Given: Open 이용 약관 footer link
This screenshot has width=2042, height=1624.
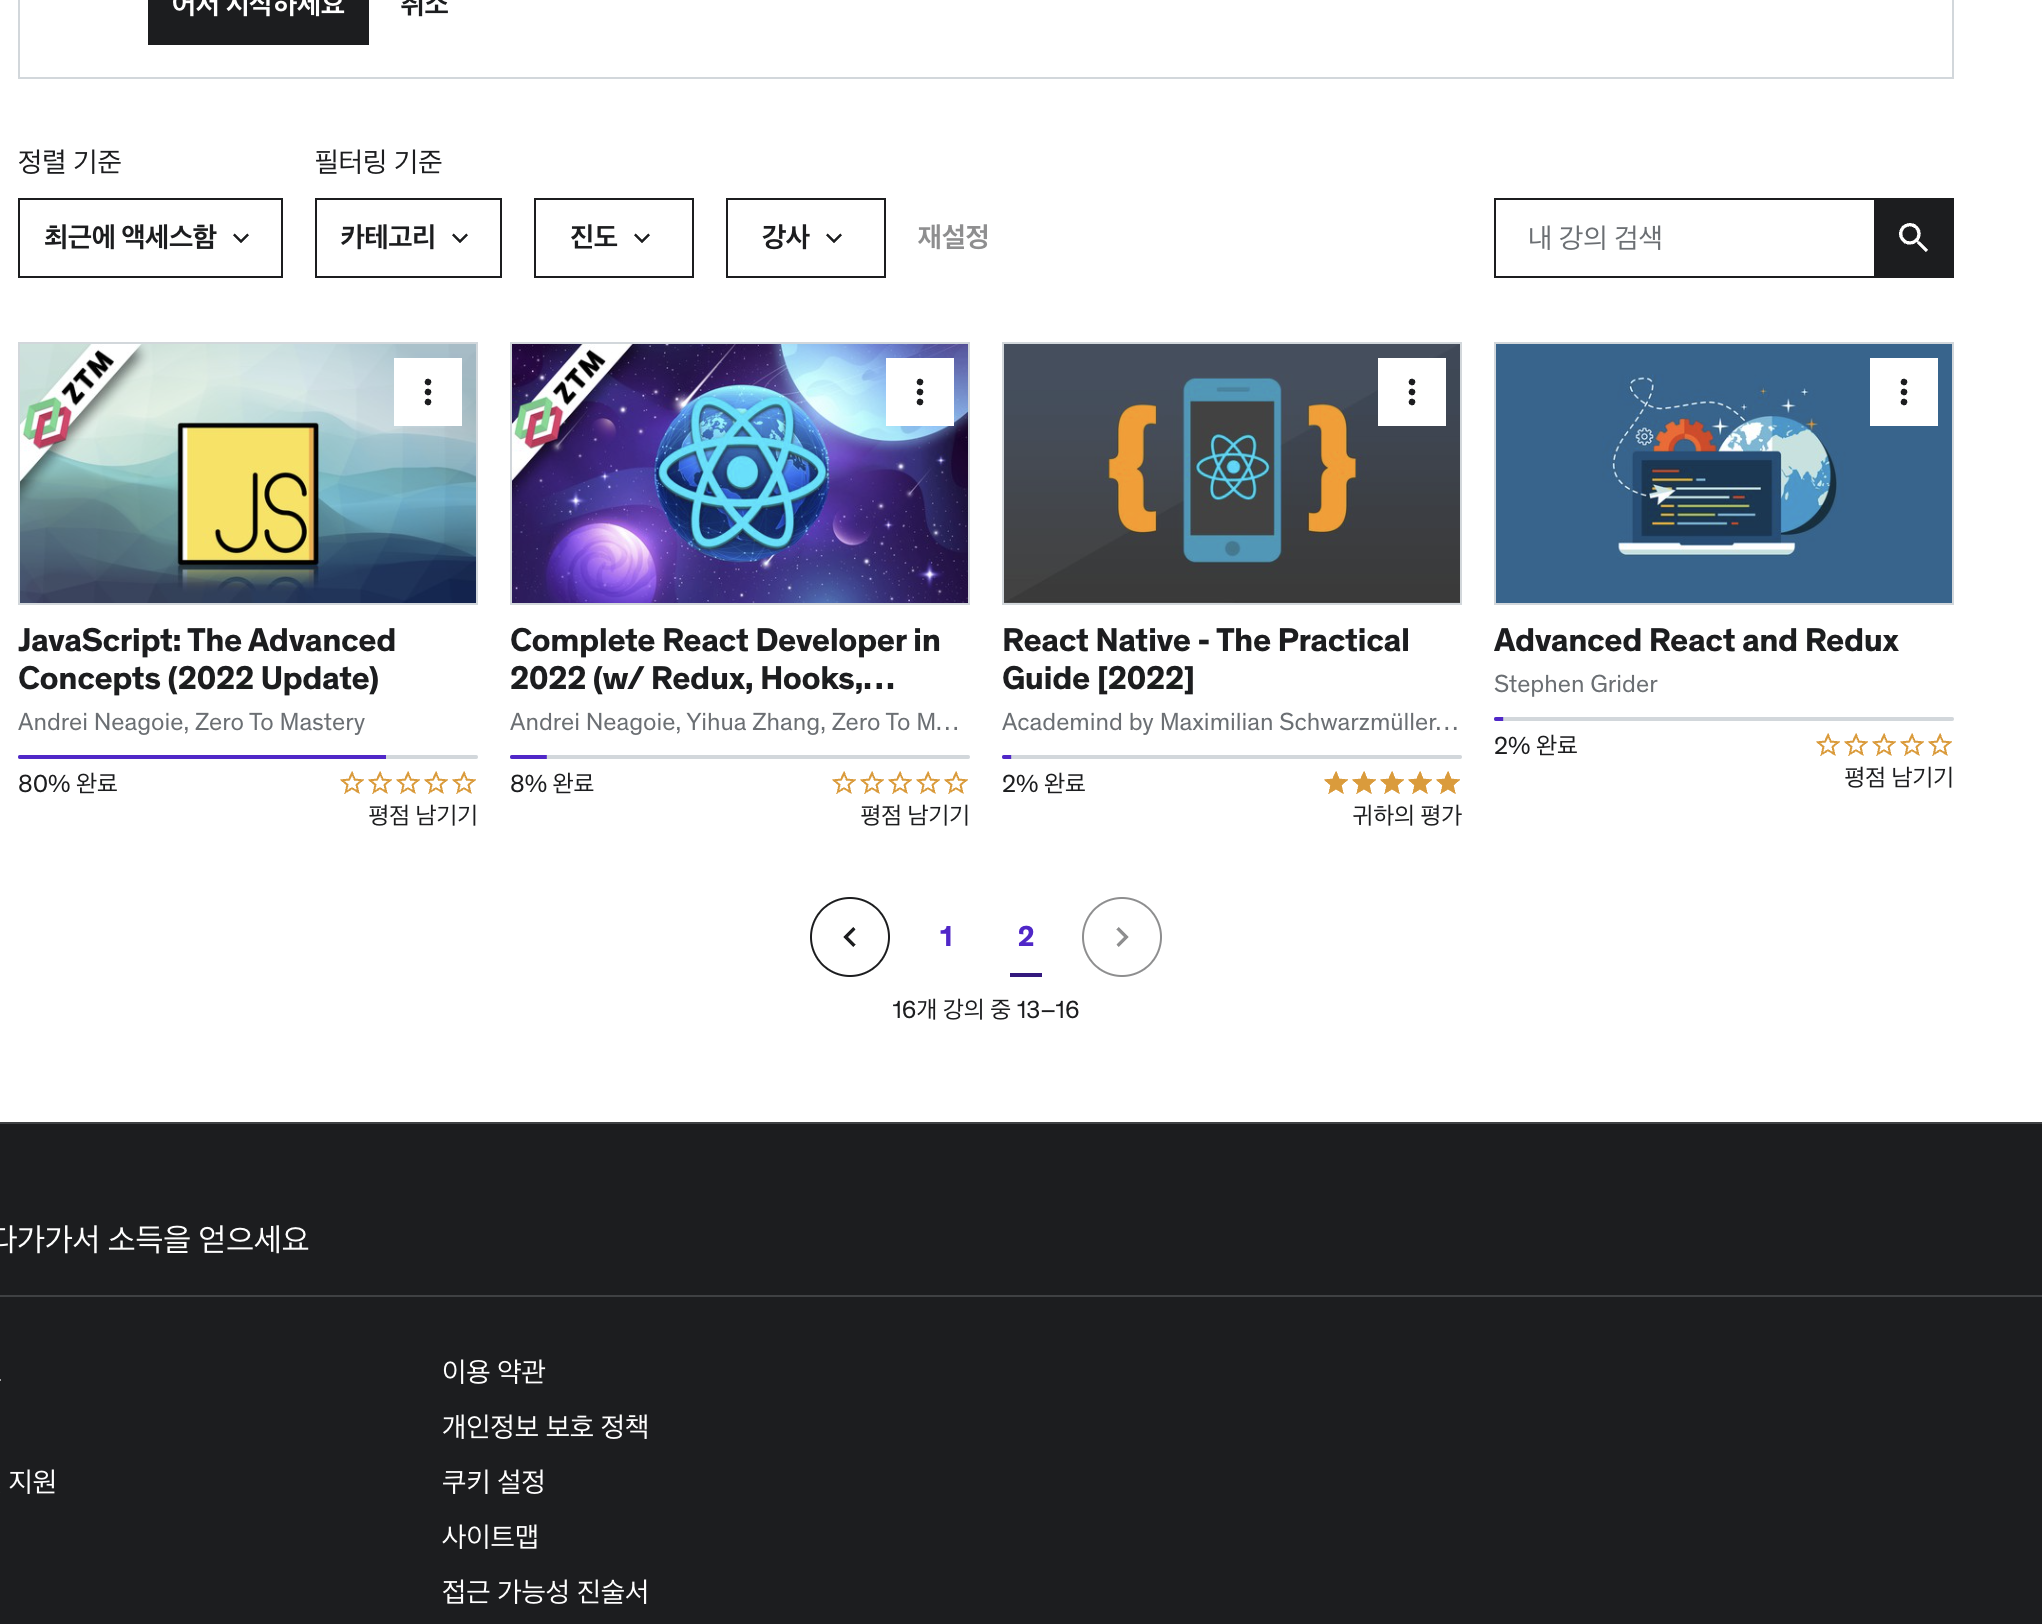Looking at the screenshot, I should (x=494, y=1371).
